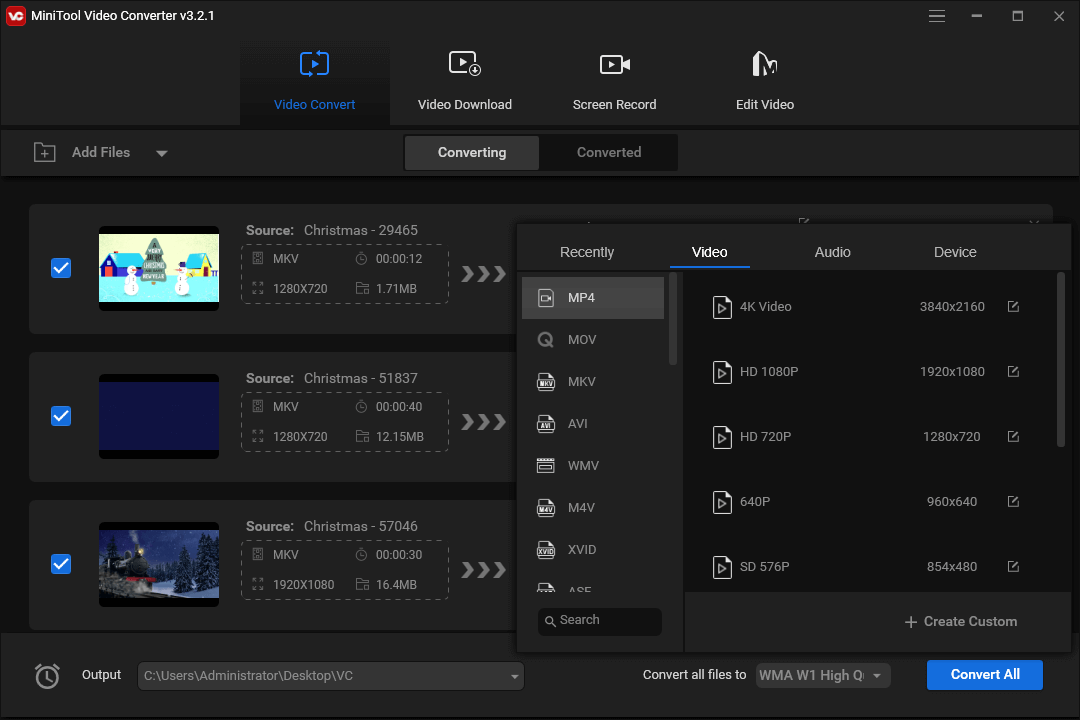The image size is (1080, 720).
Task: Edit the HD 1080P preset settings
Action: (1013, 371)
